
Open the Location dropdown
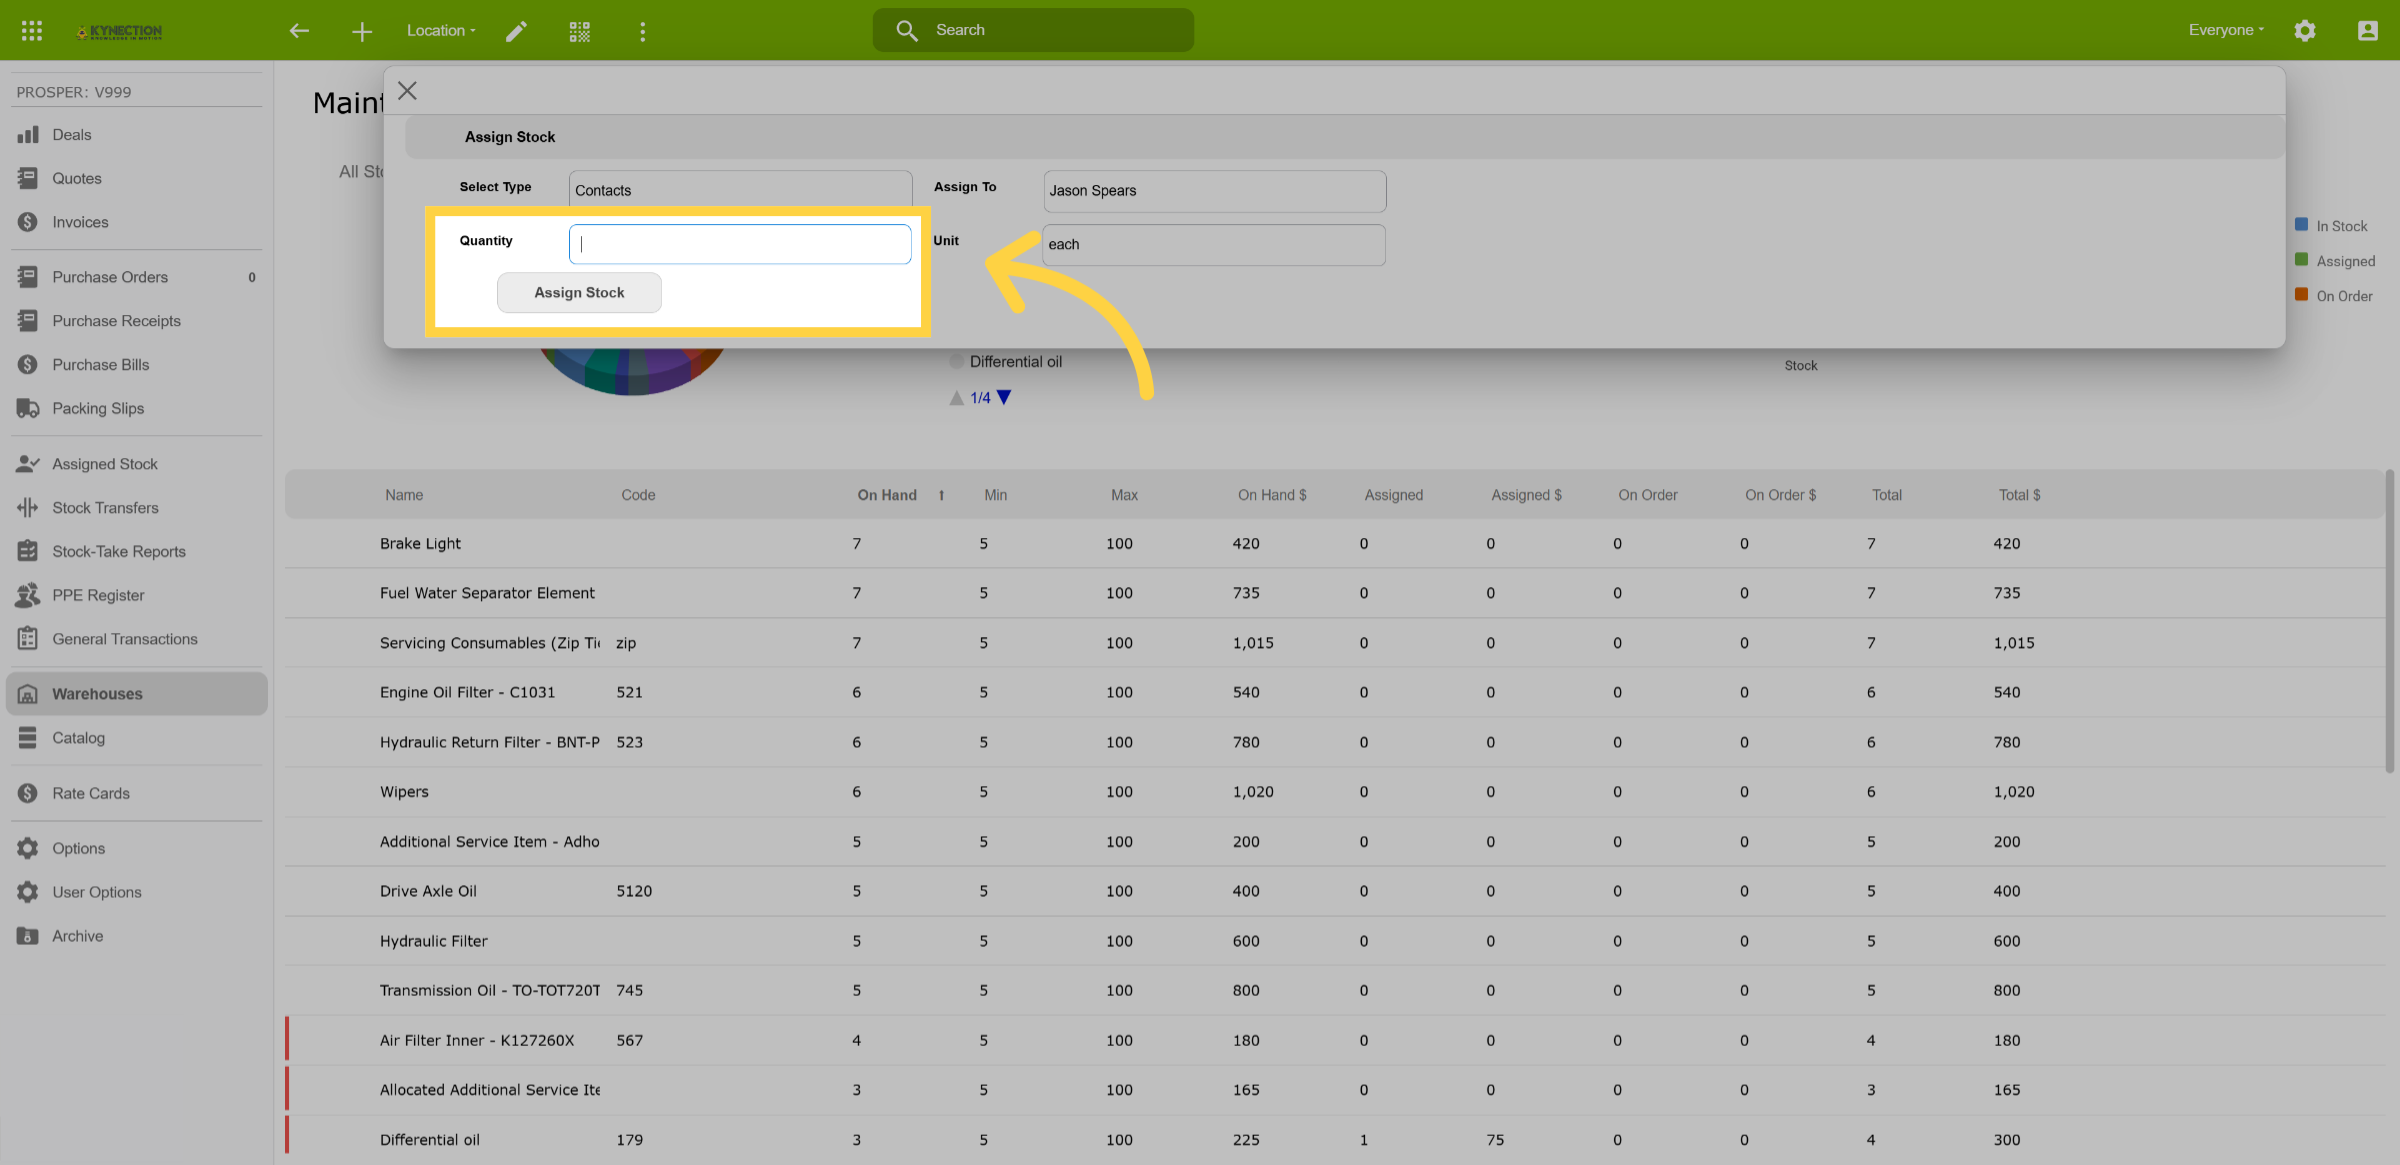(441, 31)
